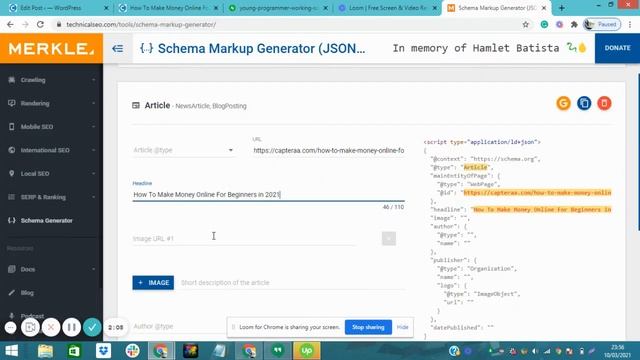Click the DONATE button

(617, 48)
